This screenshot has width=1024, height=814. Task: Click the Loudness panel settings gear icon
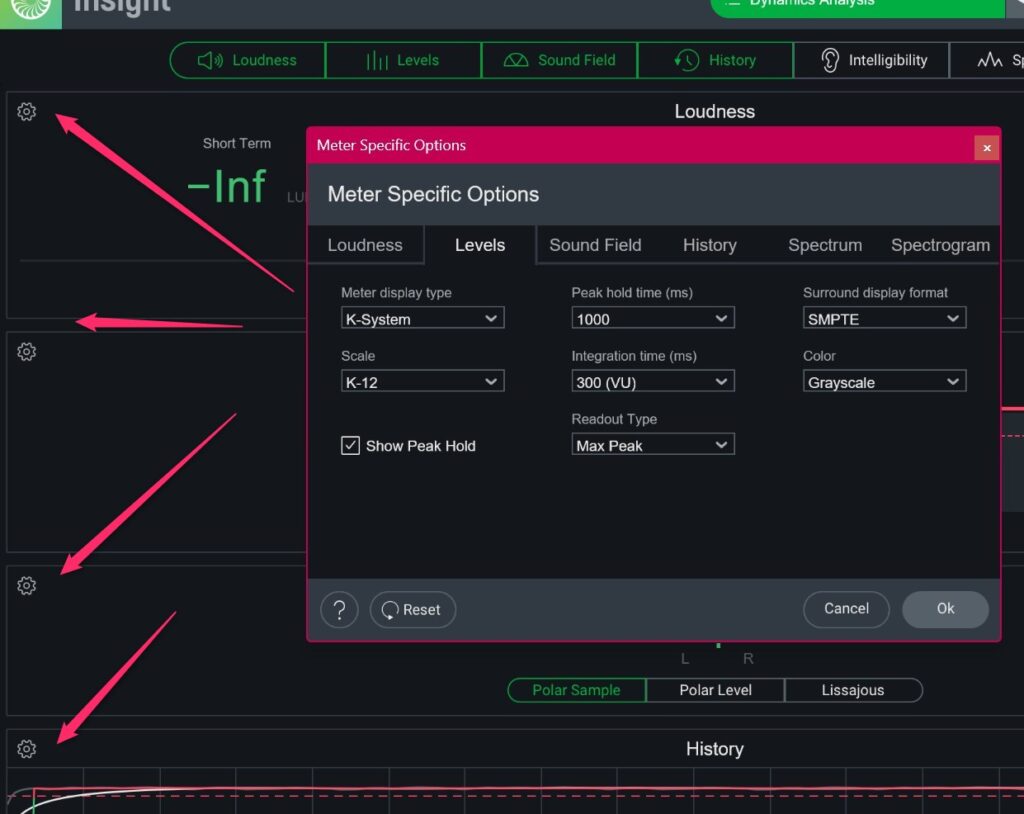(x=27, y=112)
